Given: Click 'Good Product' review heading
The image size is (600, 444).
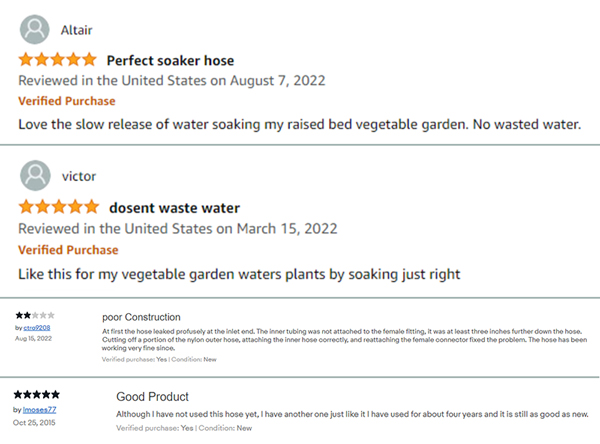Looking at the screenshot, I should pyautogui.click(x=152, y=397).
